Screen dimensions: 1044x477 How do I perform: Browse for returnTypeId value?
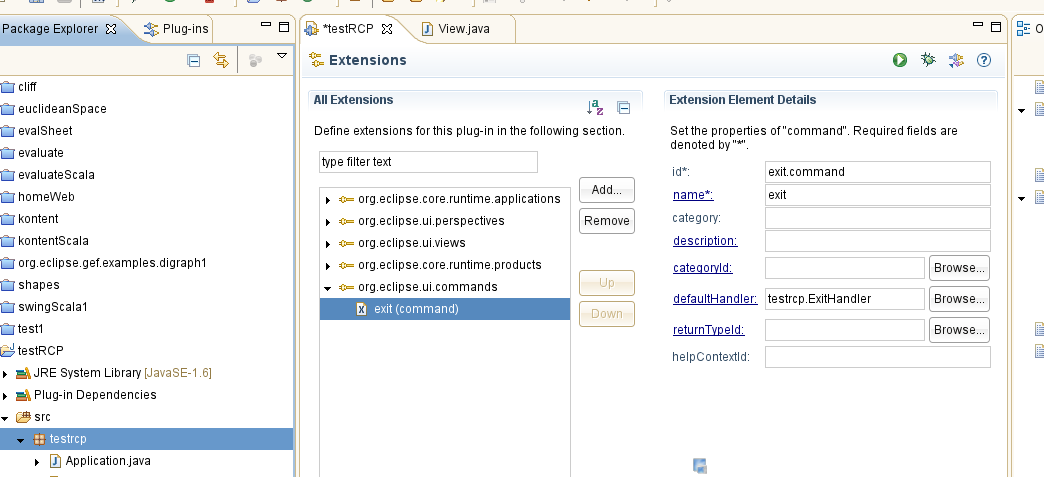coord(959,330)
